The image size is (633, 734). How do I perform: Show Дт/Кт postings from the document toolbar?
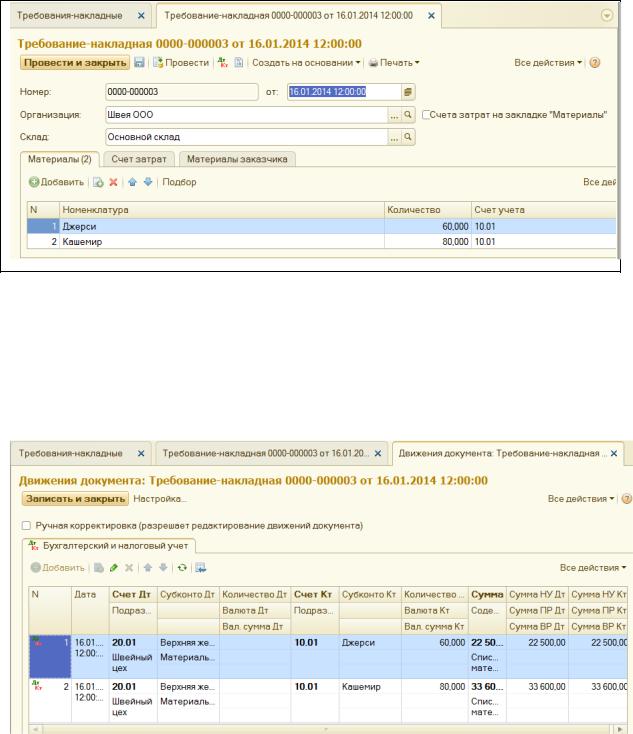pyautogui.click(x=223, y=63)
